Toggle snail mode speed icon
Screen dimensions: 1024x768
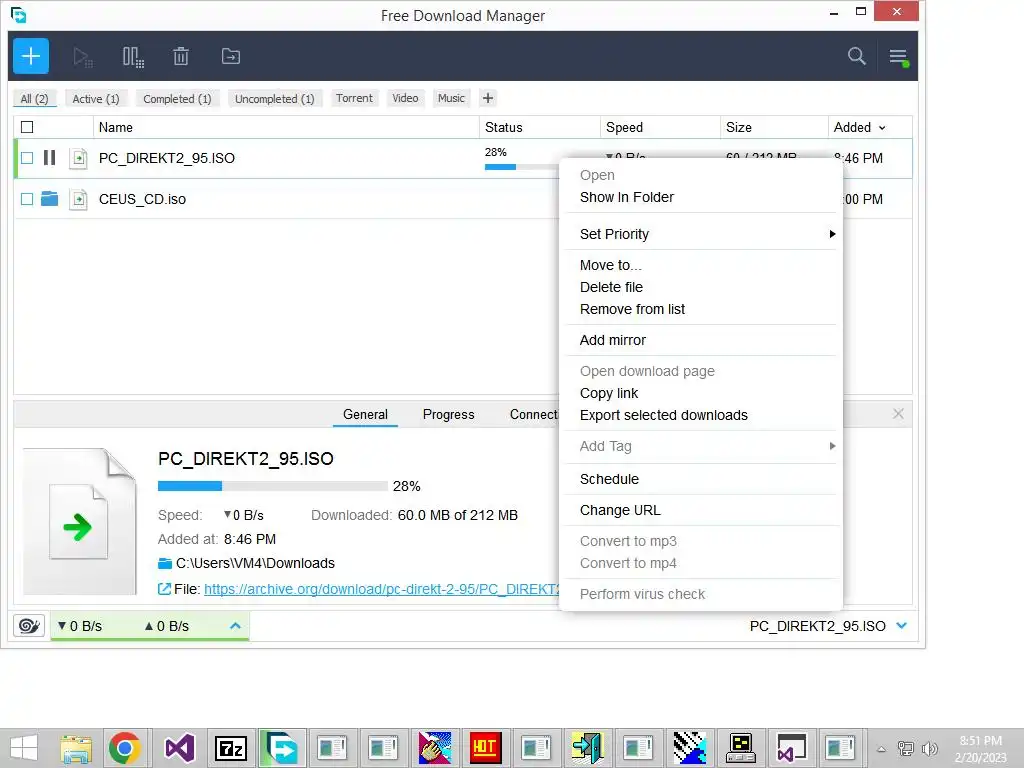[29, 626]
